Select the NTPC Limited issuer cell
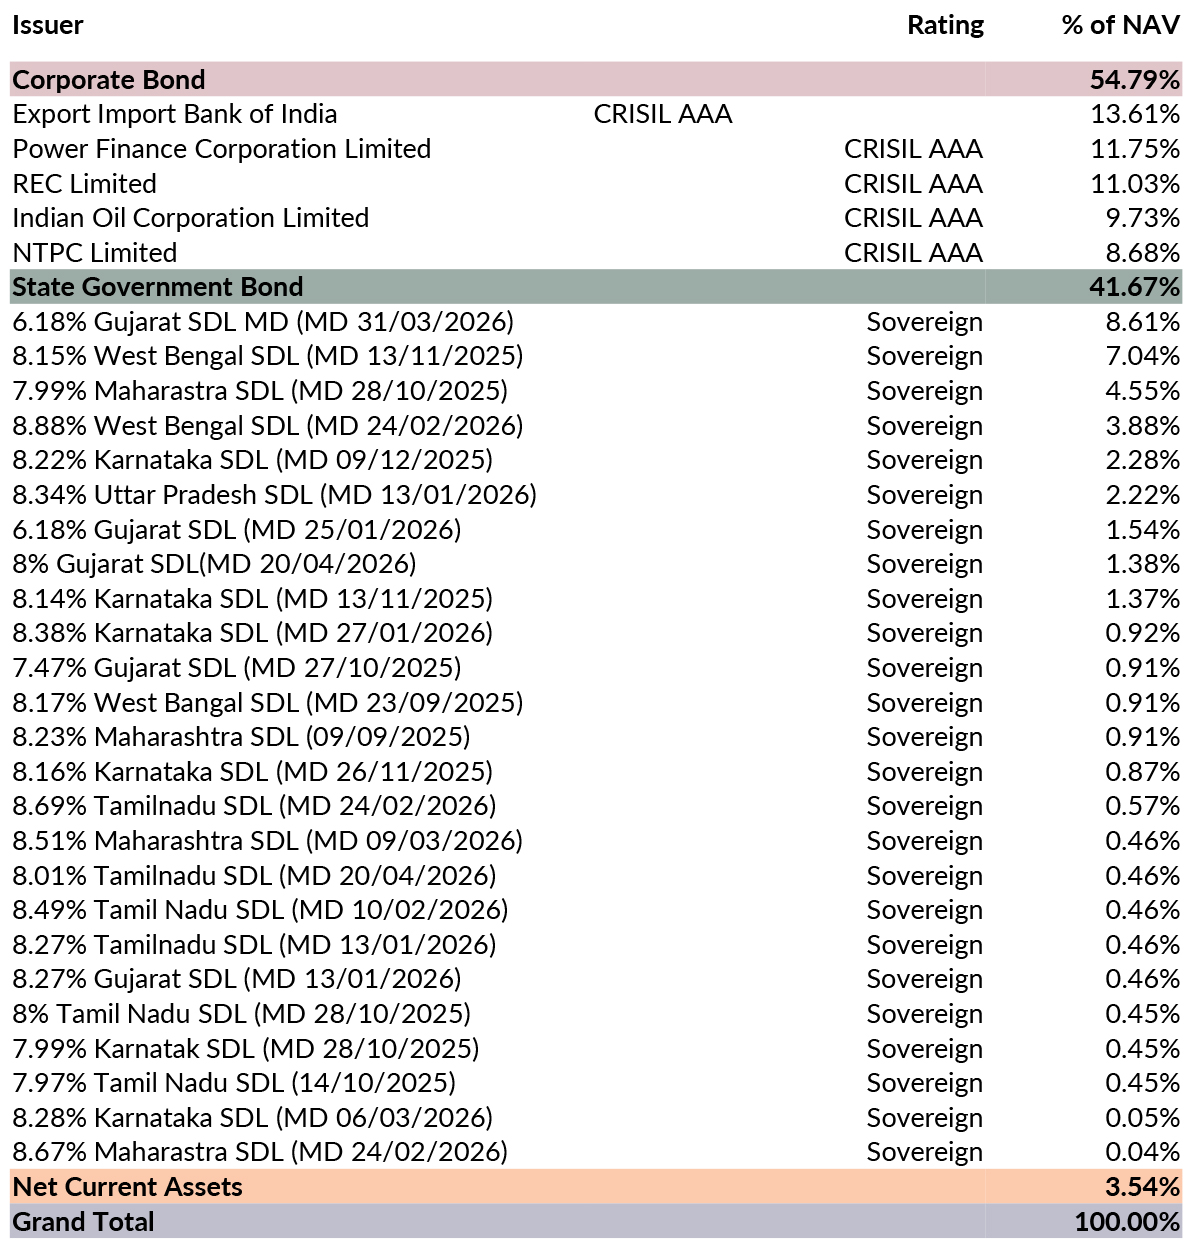The height and width of the screenshot is (1252, 1198). click(x=95, y=253)
